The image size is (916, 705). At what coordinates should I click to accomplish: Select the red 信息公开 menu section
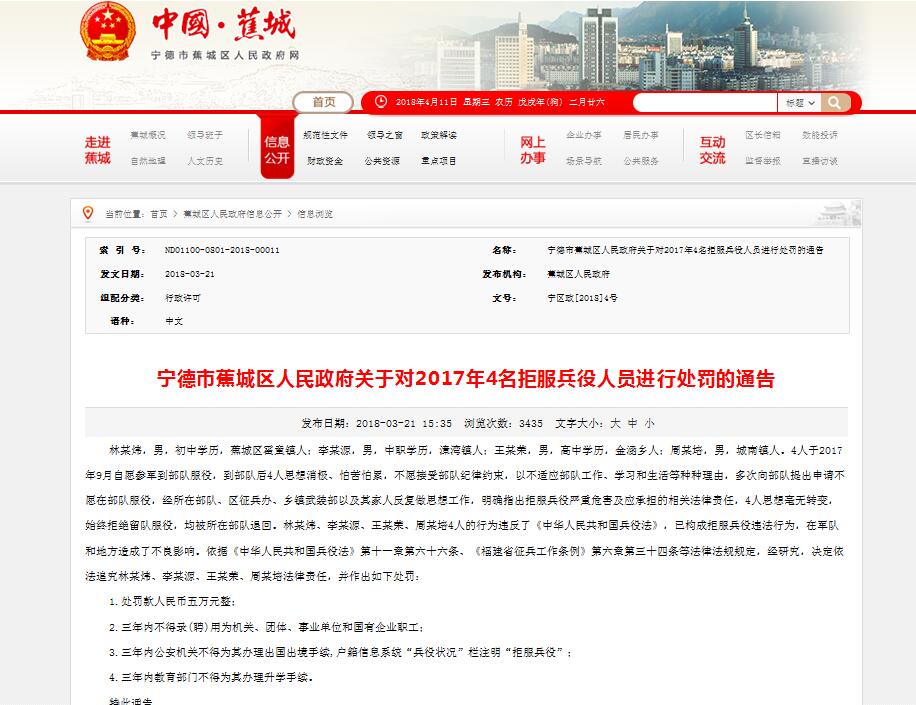point(277,150)
